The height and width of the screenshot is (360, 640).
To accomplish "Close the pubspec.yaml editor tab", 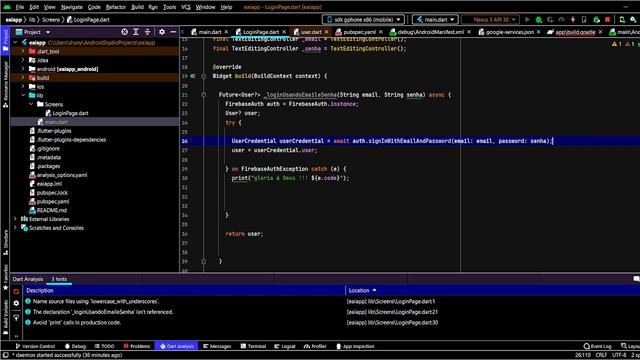I will [381, 32].
